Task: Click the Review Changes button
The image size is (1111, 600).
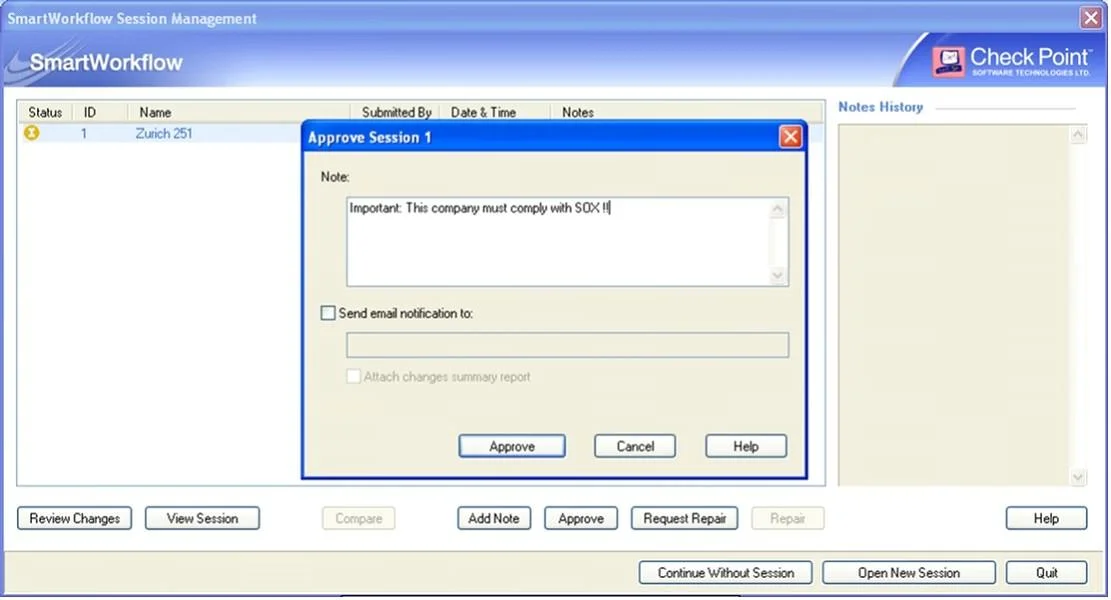Action: tap(74, 519)
